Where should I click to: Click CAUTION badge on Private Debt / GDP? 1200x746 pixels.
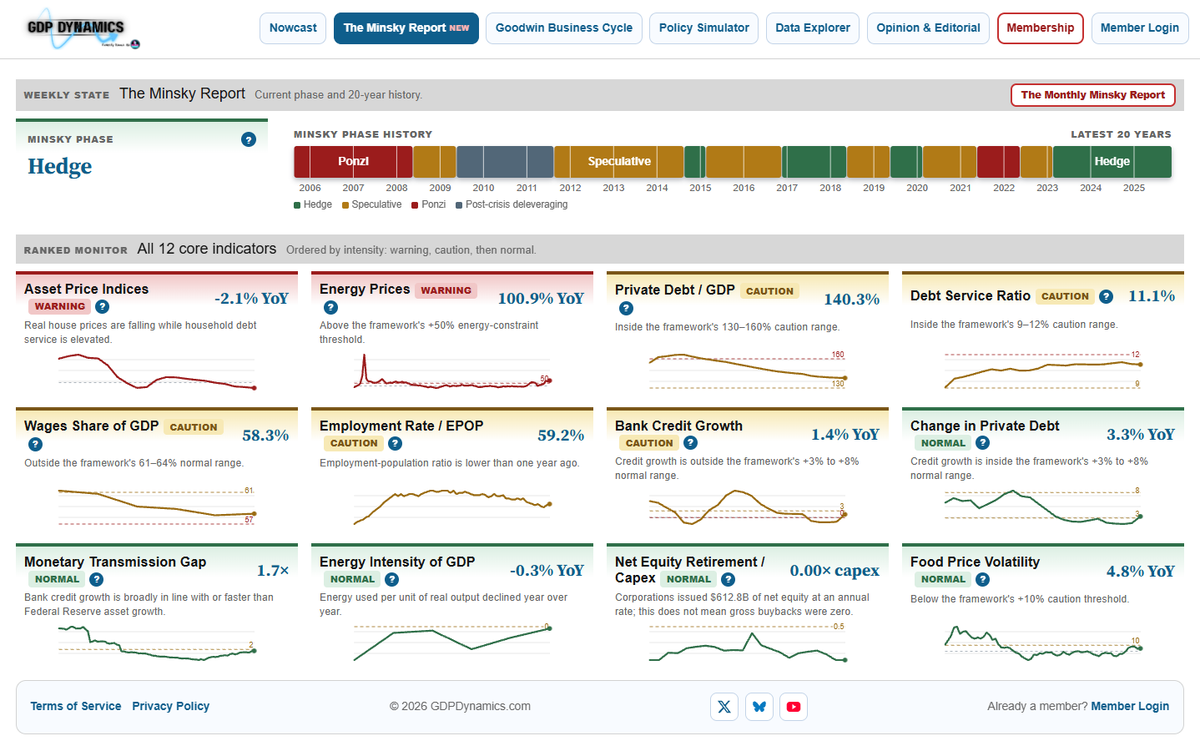[x=770, y=291]
